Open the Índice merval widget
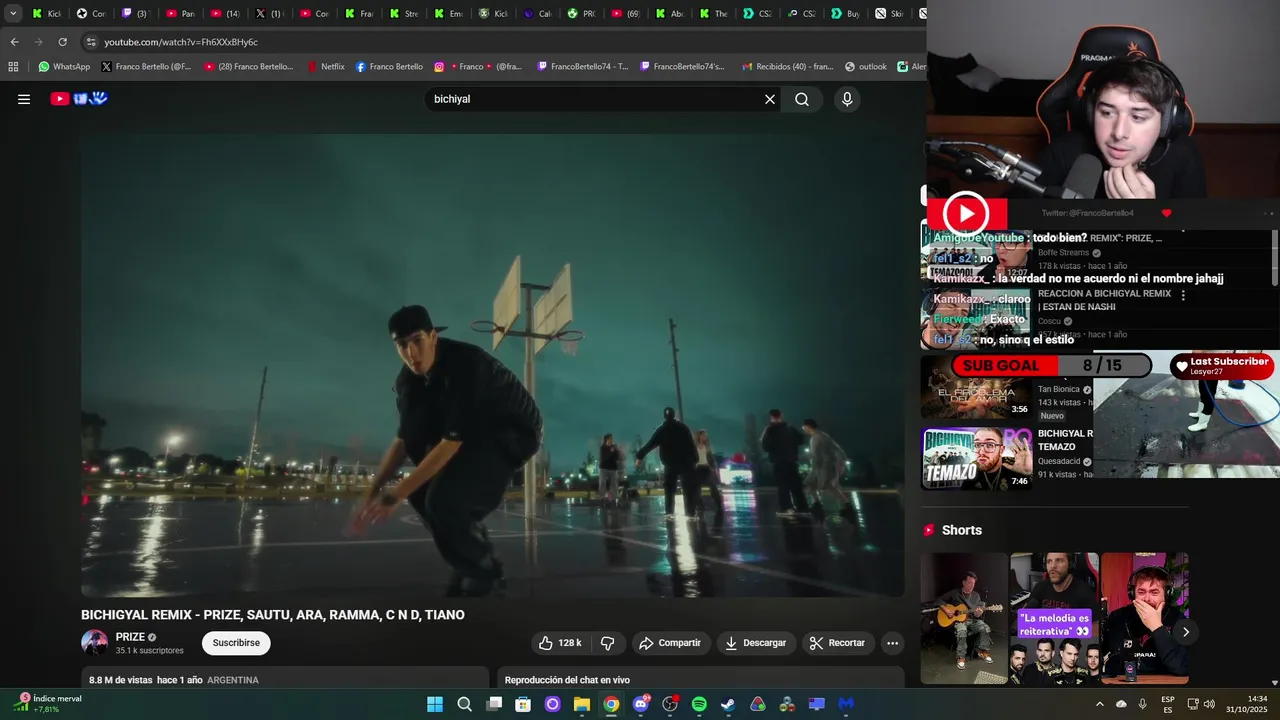The width and height of the screenshot is (1280, 720). tap(48, 704)
